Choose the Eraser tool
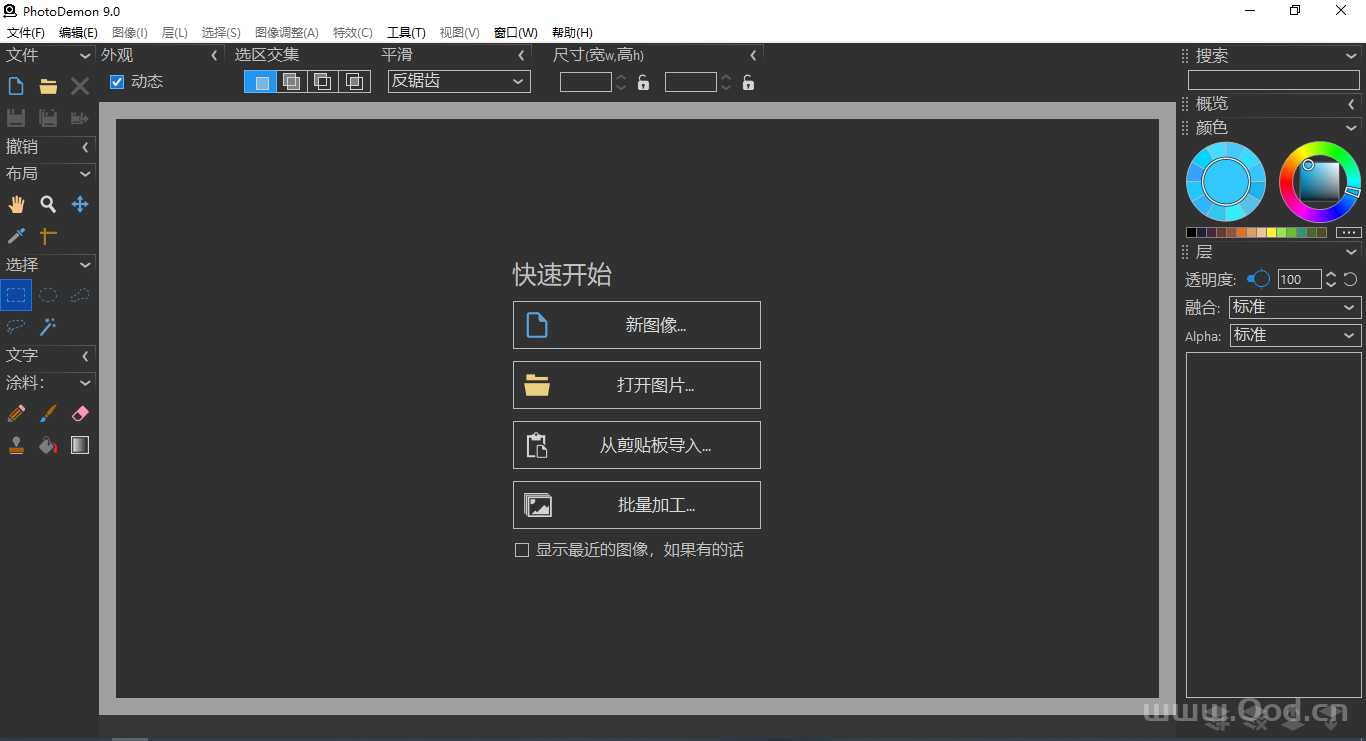 [80, 413]
